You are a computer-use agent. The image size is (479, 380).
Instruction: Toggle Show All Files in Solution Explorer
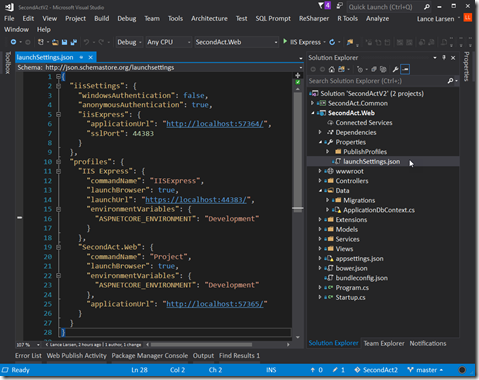tap(383, 69)
